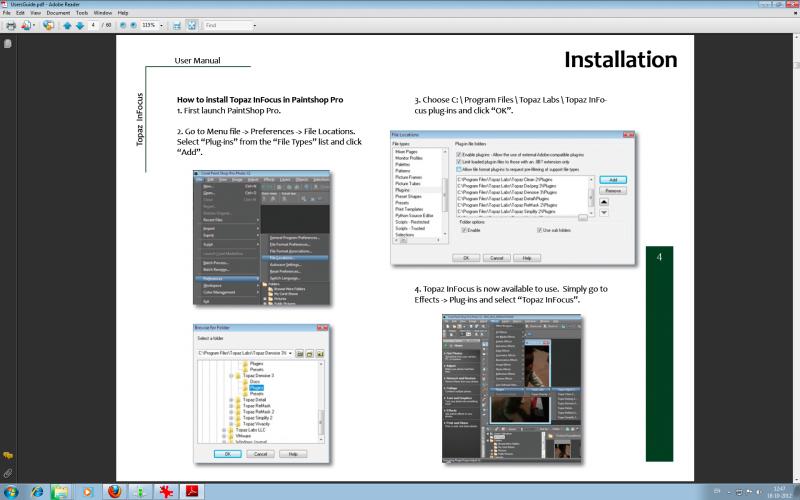
Task: Open the Help menu
Action: 123,13
